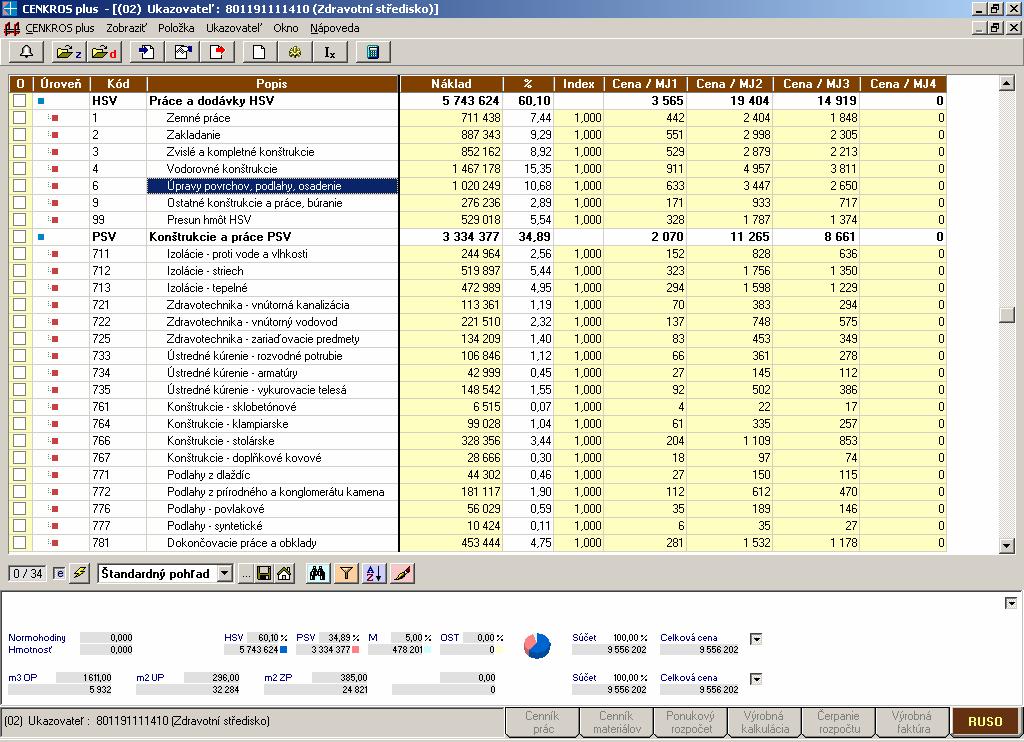Image resolution: width=1024 pixels, height=742 pixels.
Task: Click the Výrobná kalkulácia button
Action: [x=764, y=722]
